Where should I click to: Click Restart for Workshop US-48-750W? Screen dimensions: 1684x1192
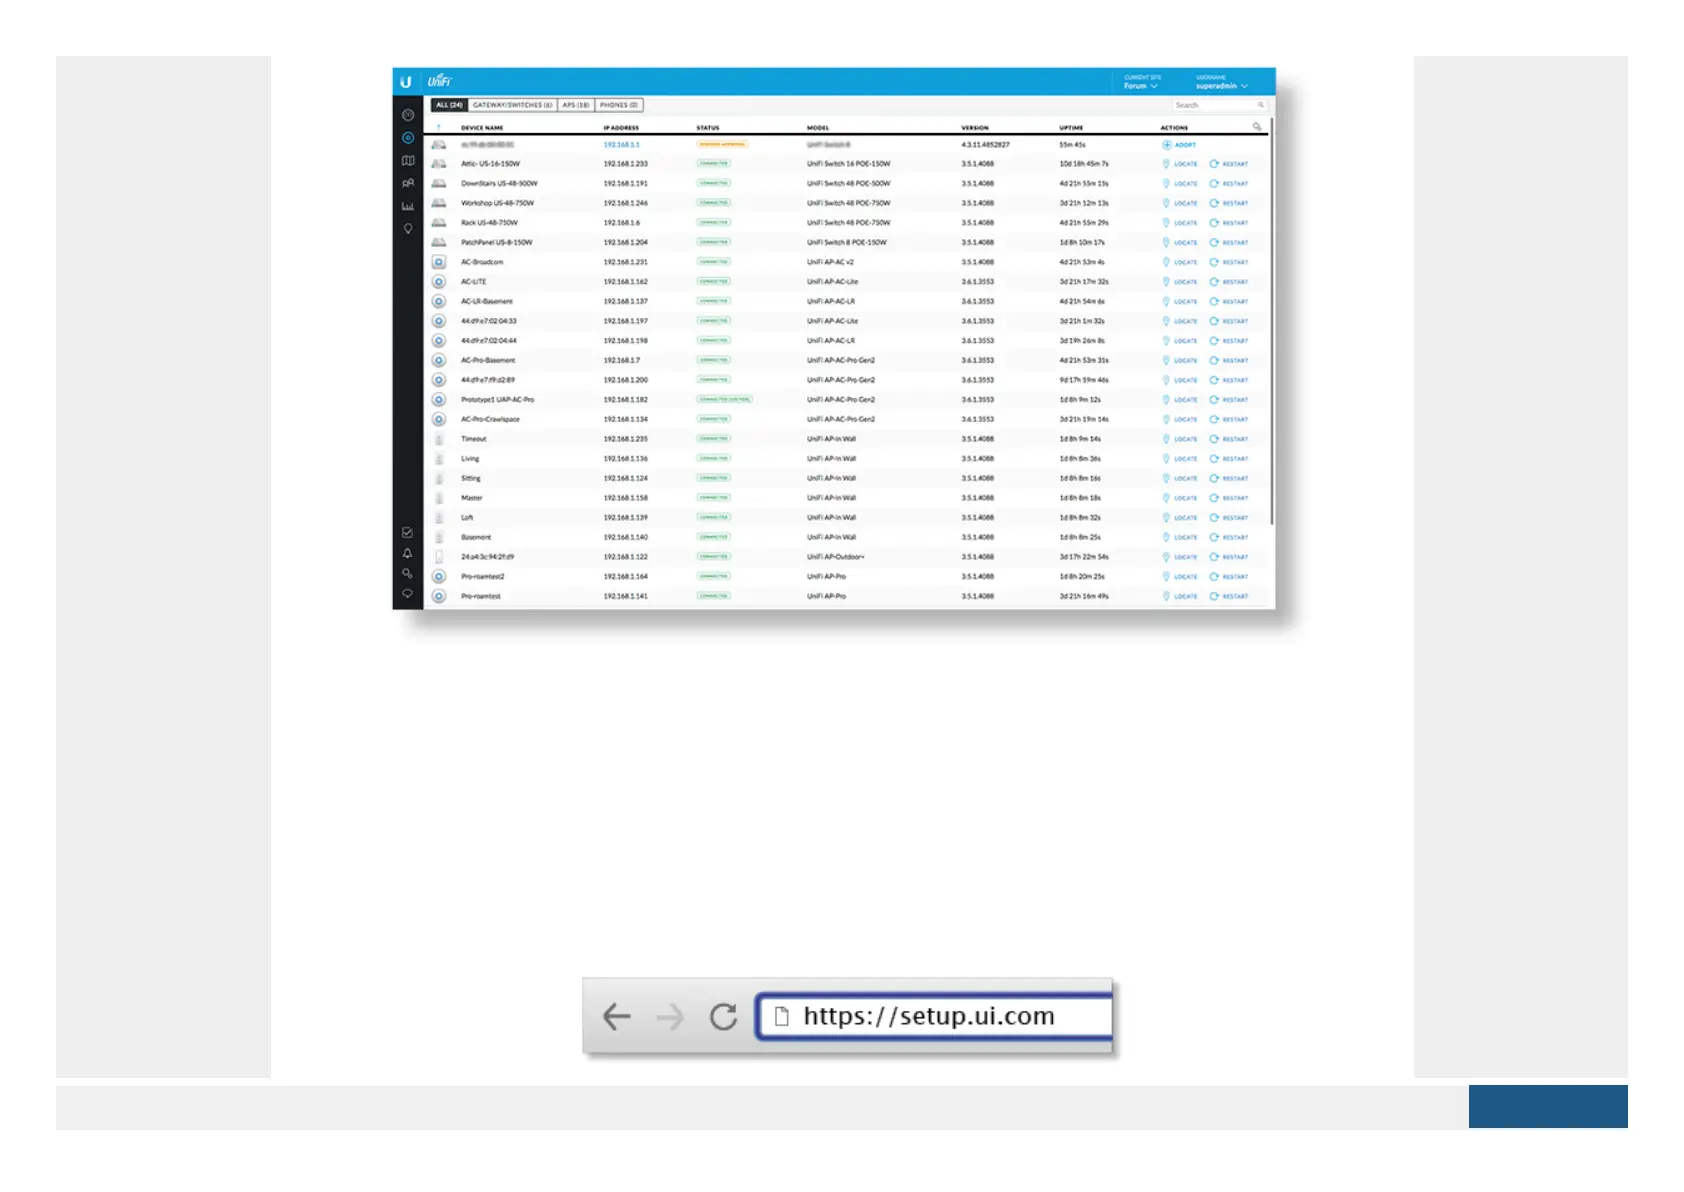point(1229,203)
